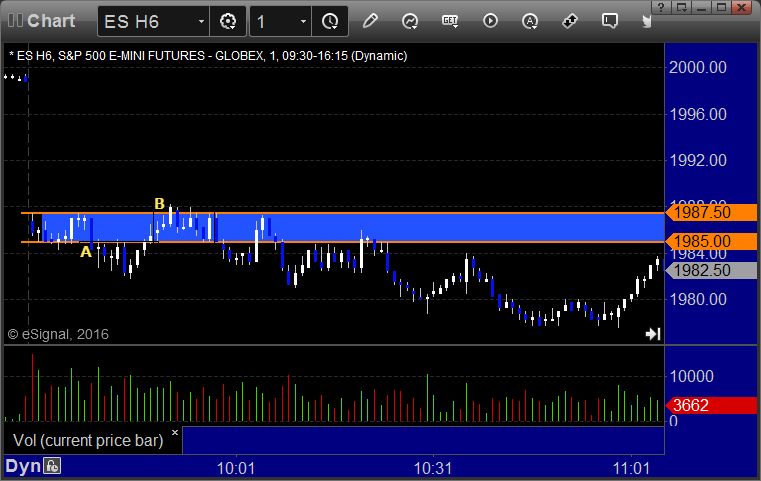Click the 2000.00 price axis label
Viewport: 761px width, 481px height.
click(697, 67)
